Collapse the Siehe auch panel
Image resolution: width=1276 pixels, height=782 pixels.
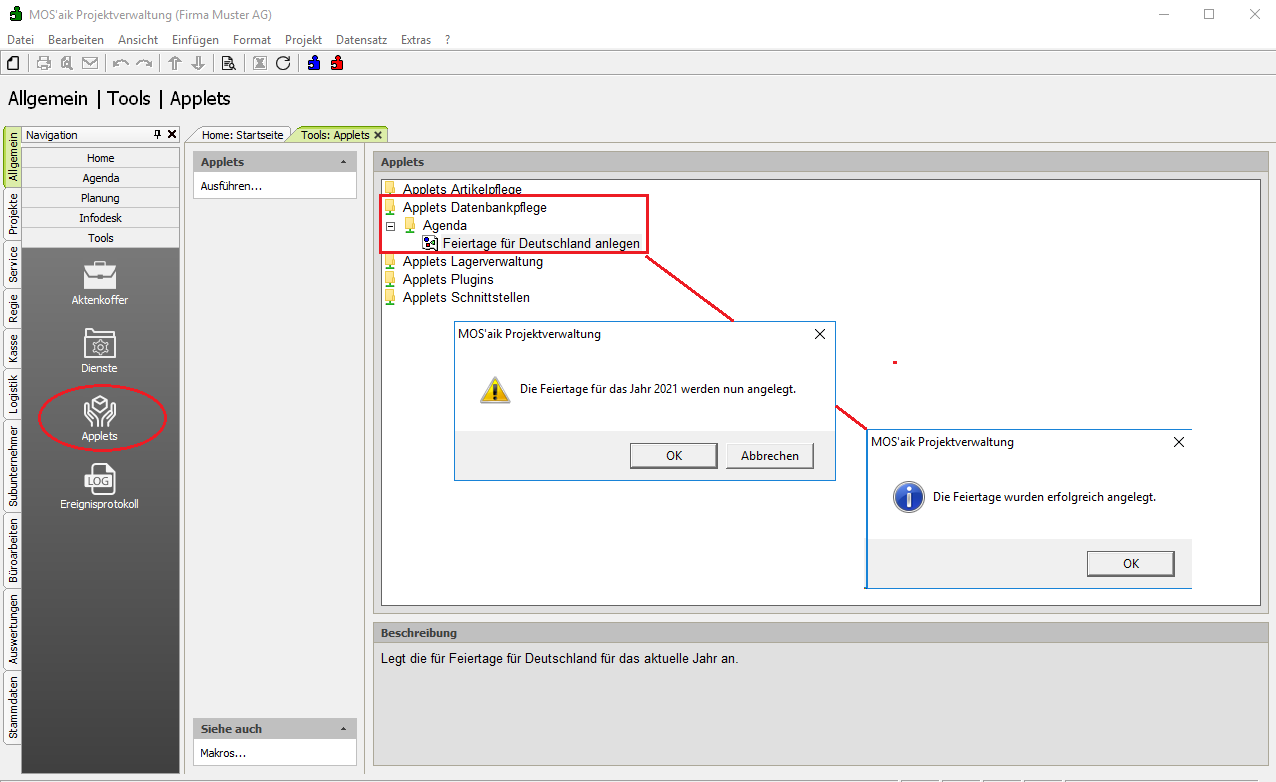(343, 729)
